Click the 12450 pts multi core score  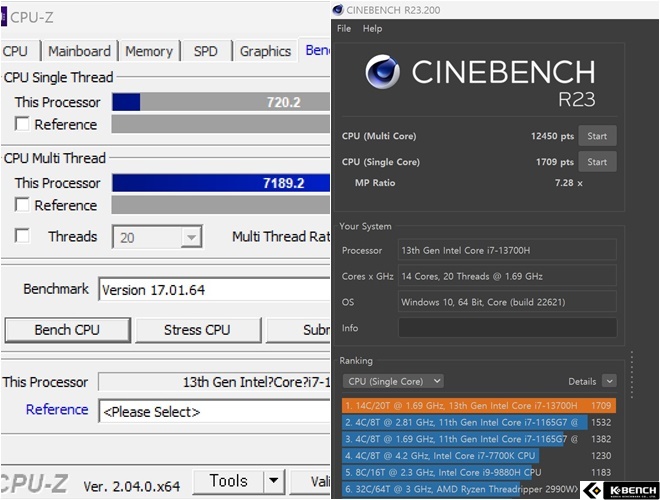point(552,136)
